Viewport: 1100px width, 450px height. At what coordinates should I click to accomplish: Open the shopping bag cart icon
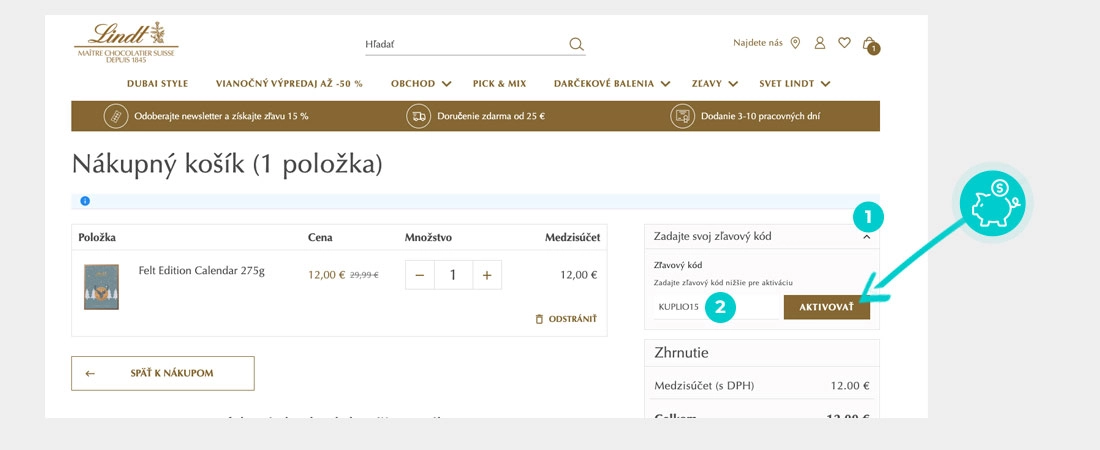coord(869,43)
